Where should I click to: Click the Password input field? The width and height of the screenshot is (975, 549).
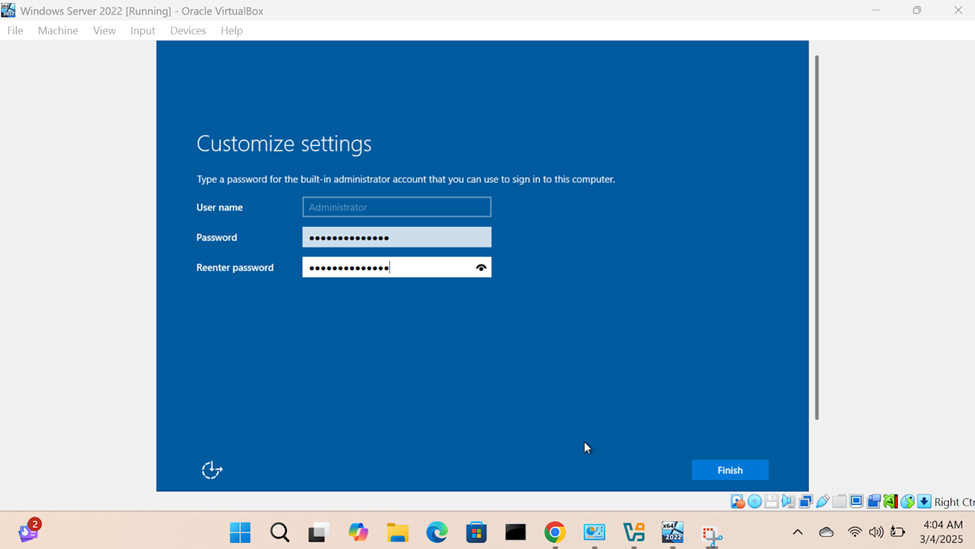397,237
